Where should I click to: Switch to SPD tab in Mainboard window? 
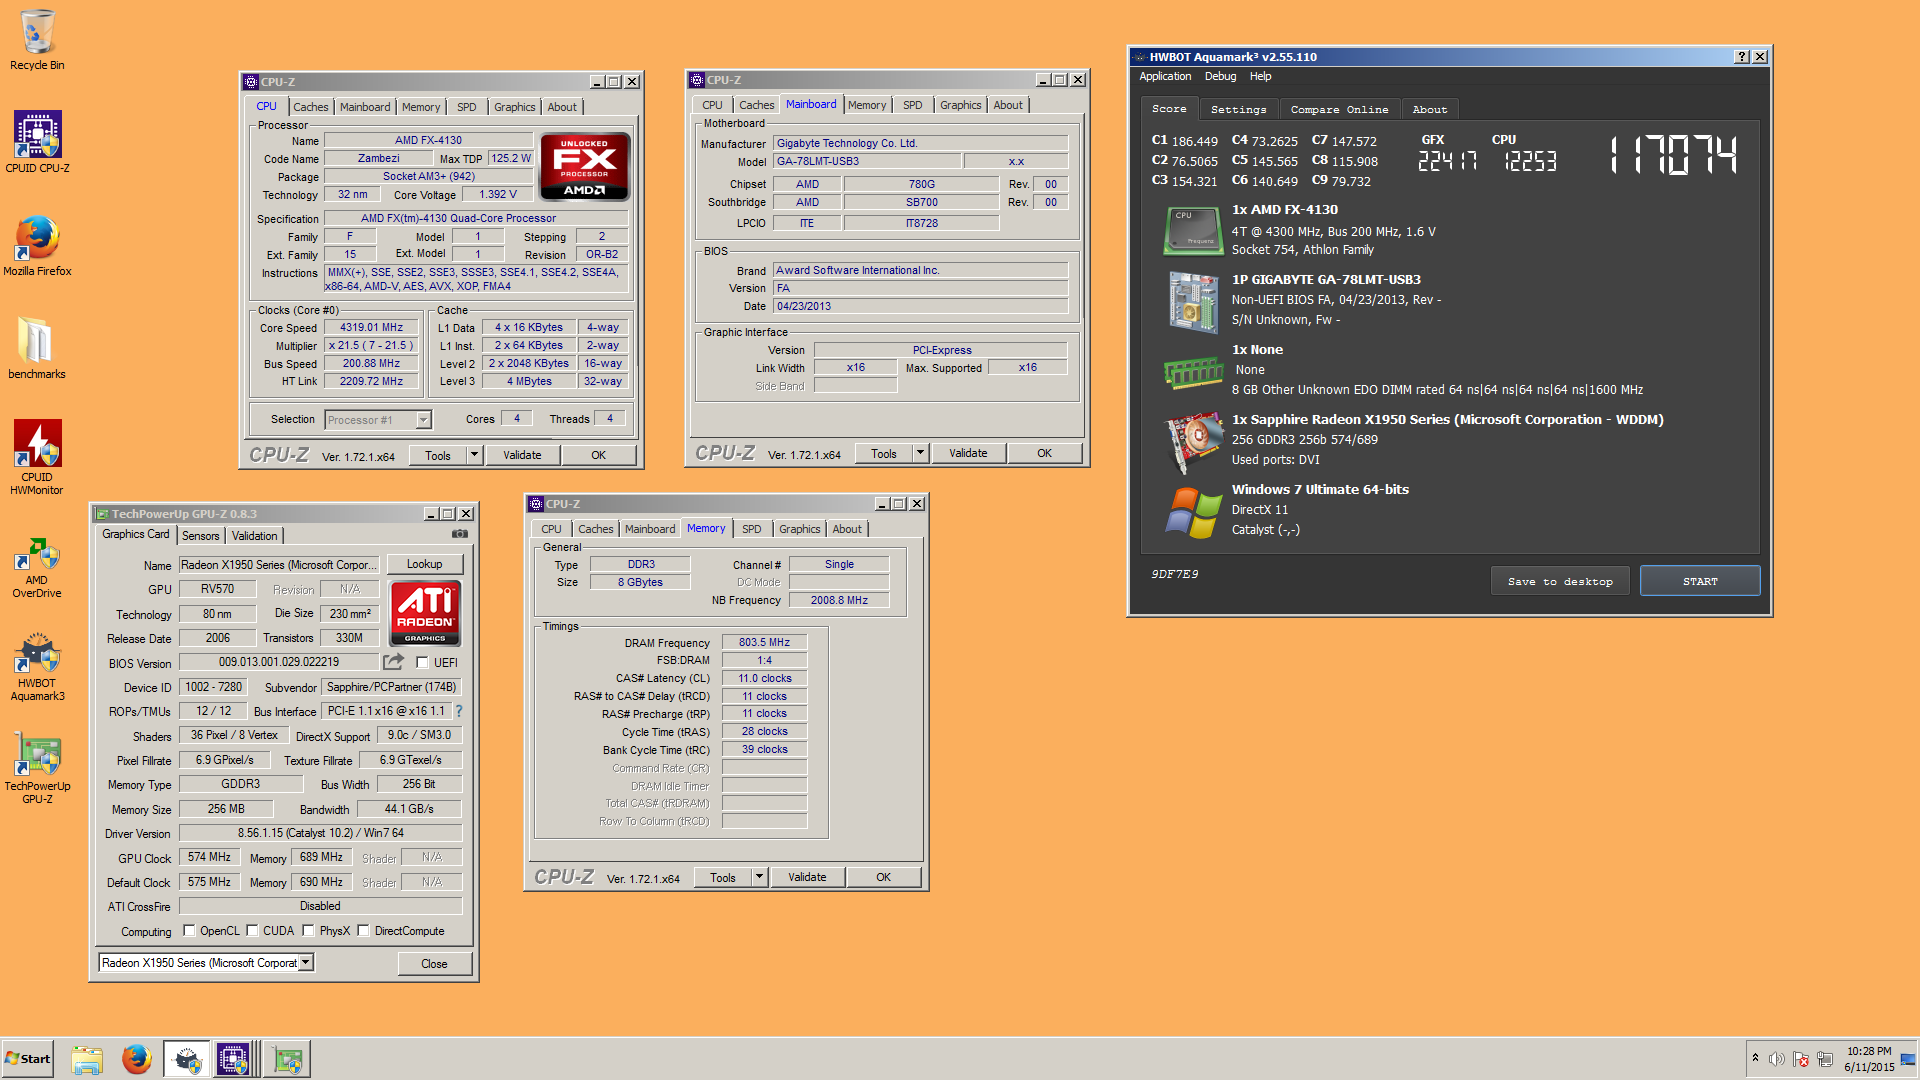pyautogui.click(x=912, y=105)
